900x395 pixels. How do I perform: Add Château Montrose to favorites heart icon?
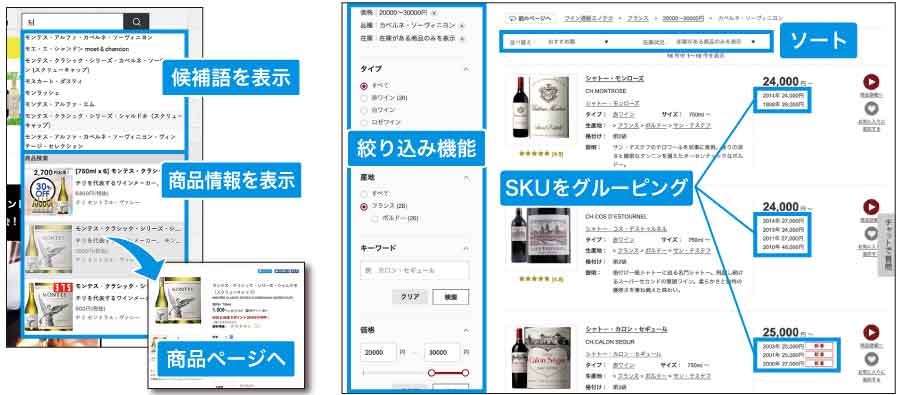pyautogui.click(x=871, y=108)
